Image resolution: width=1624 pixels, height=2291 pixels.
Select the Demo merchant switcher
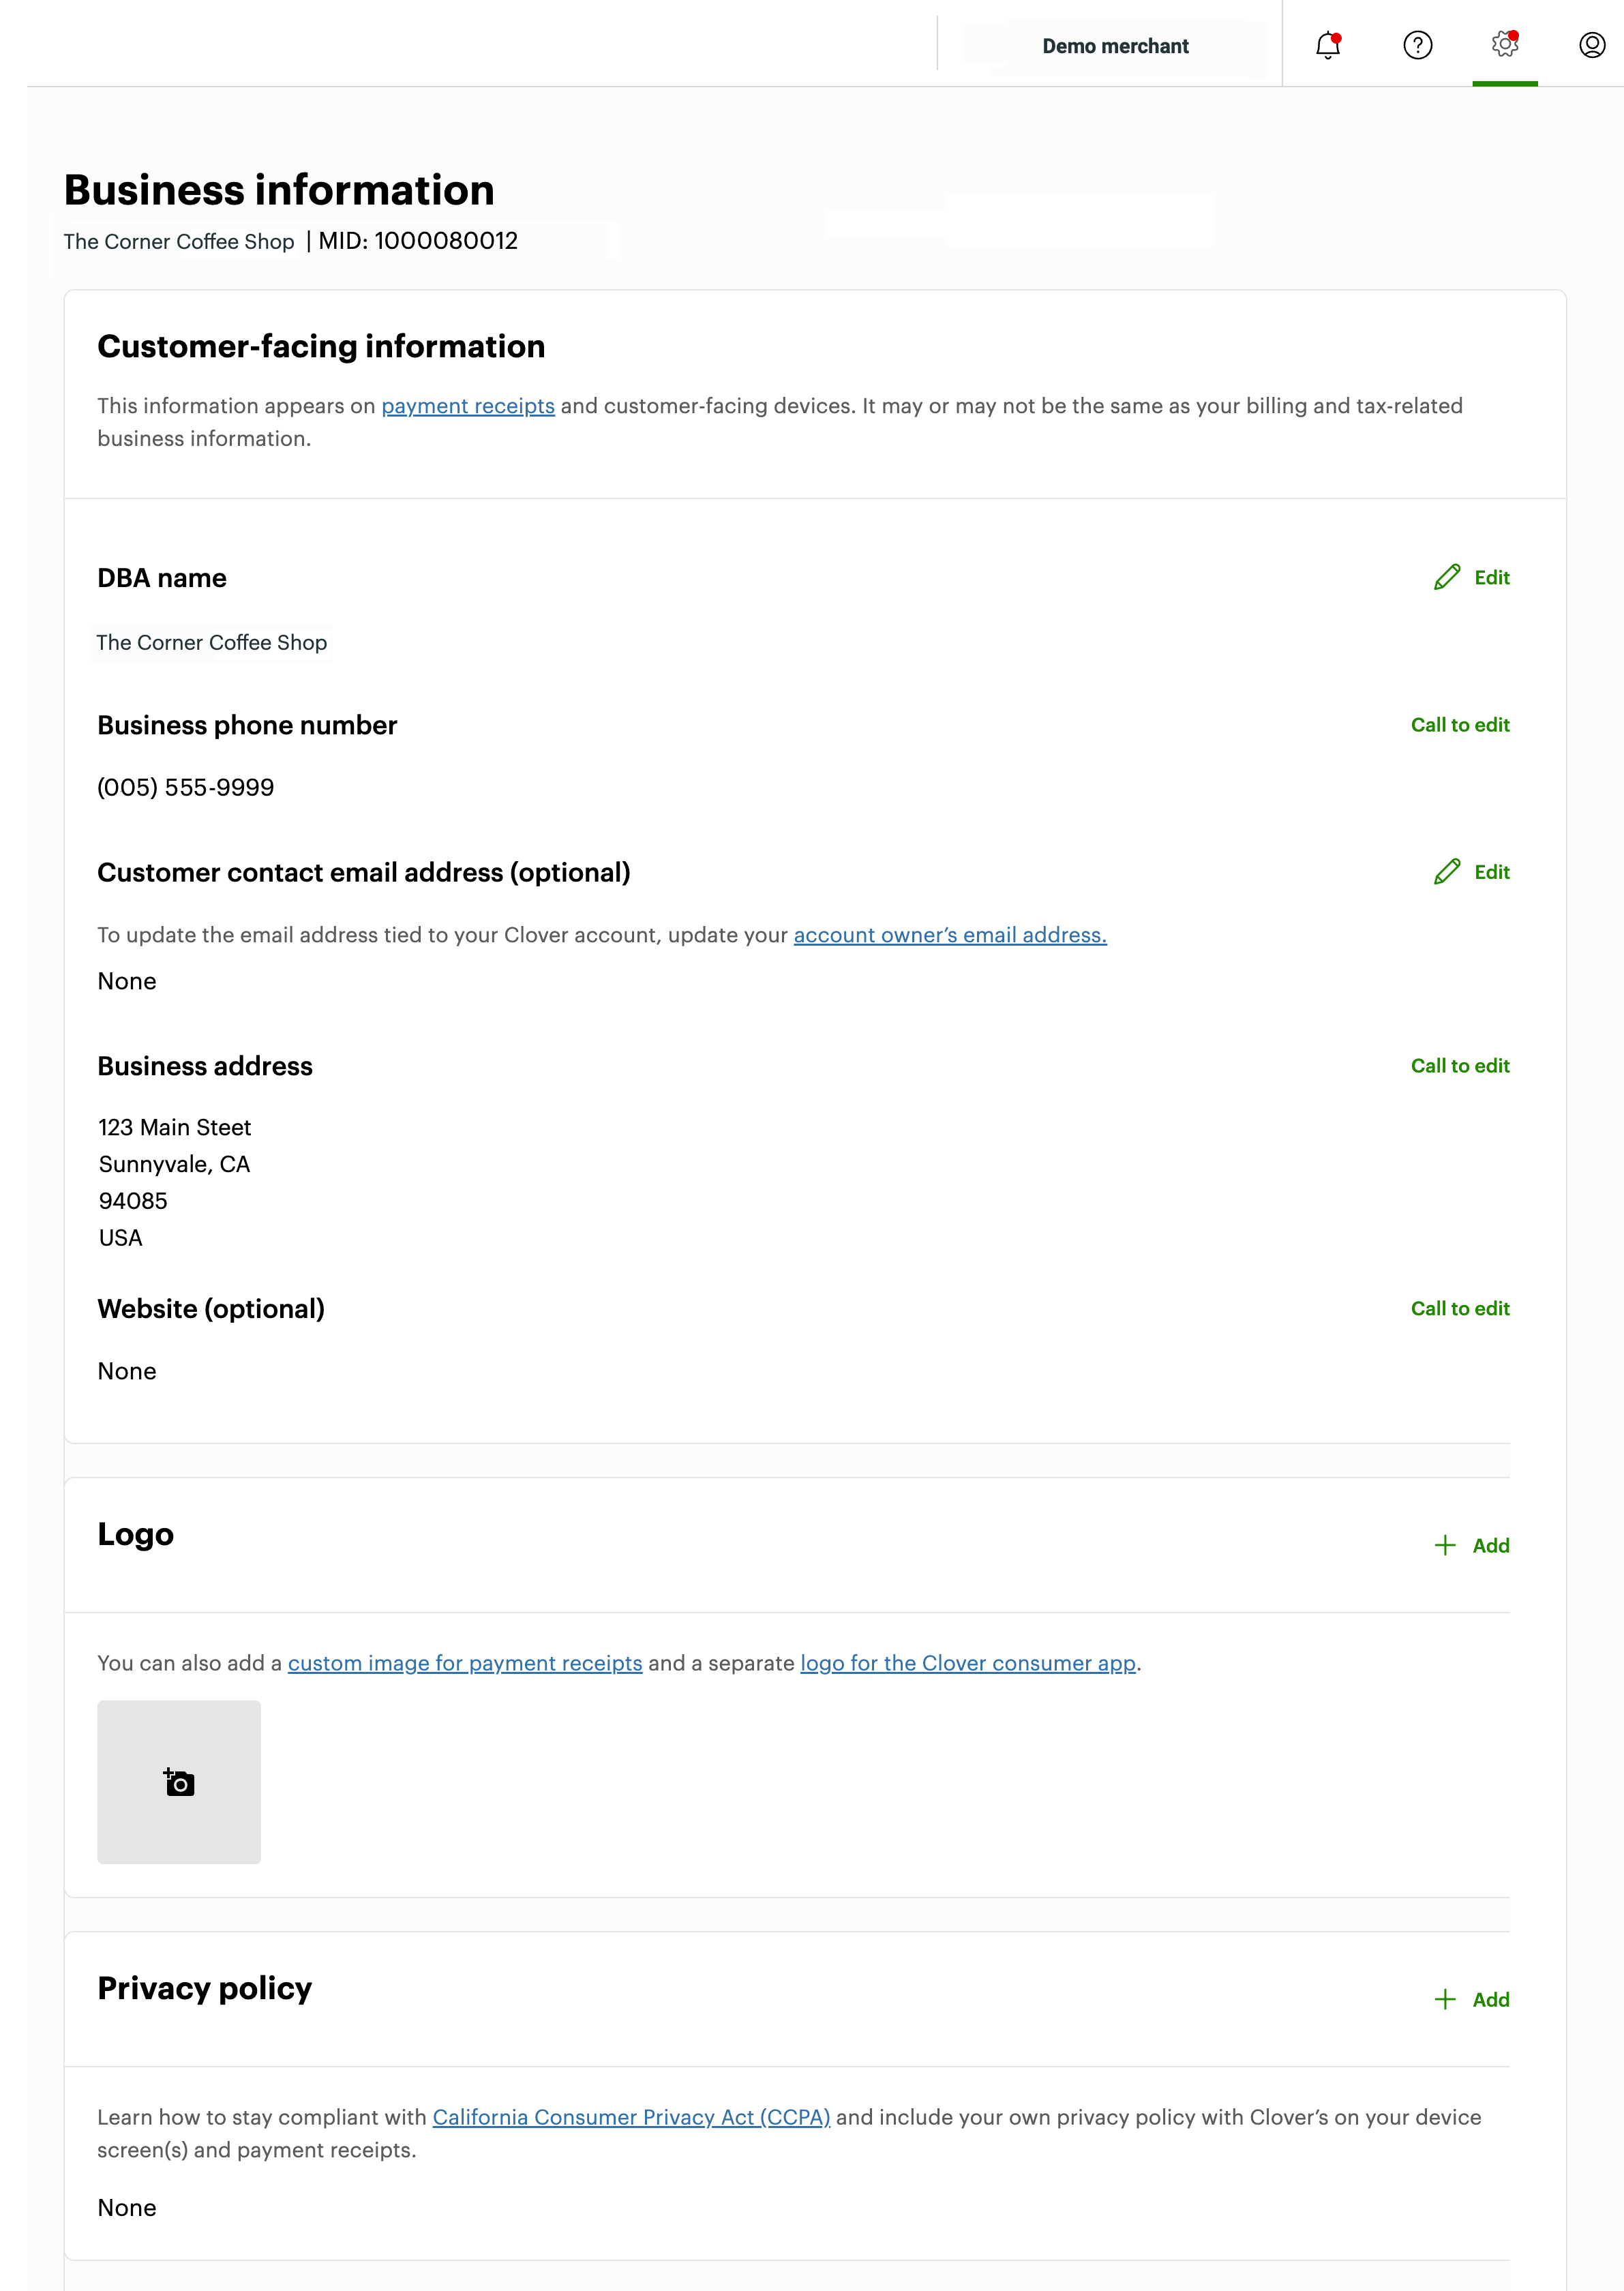1114,47
